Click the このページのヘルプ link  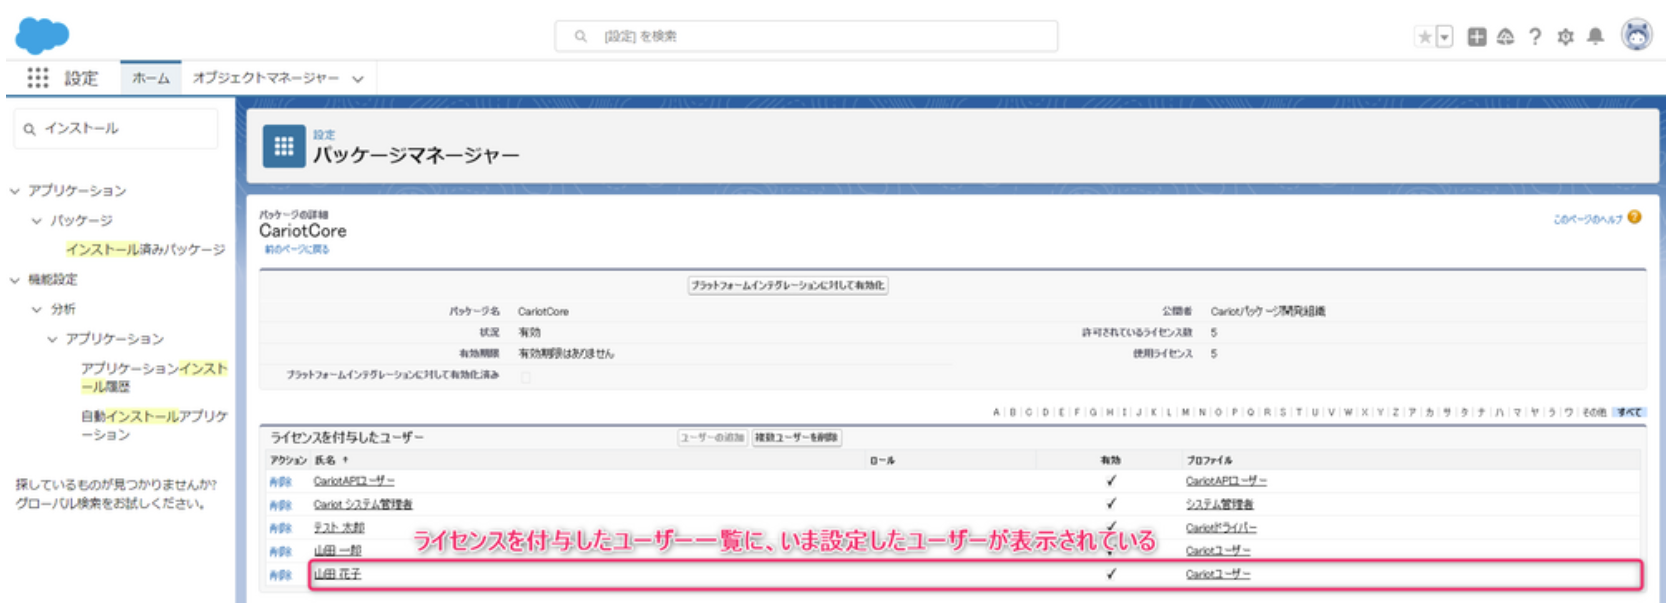[x=1588, y=219]
